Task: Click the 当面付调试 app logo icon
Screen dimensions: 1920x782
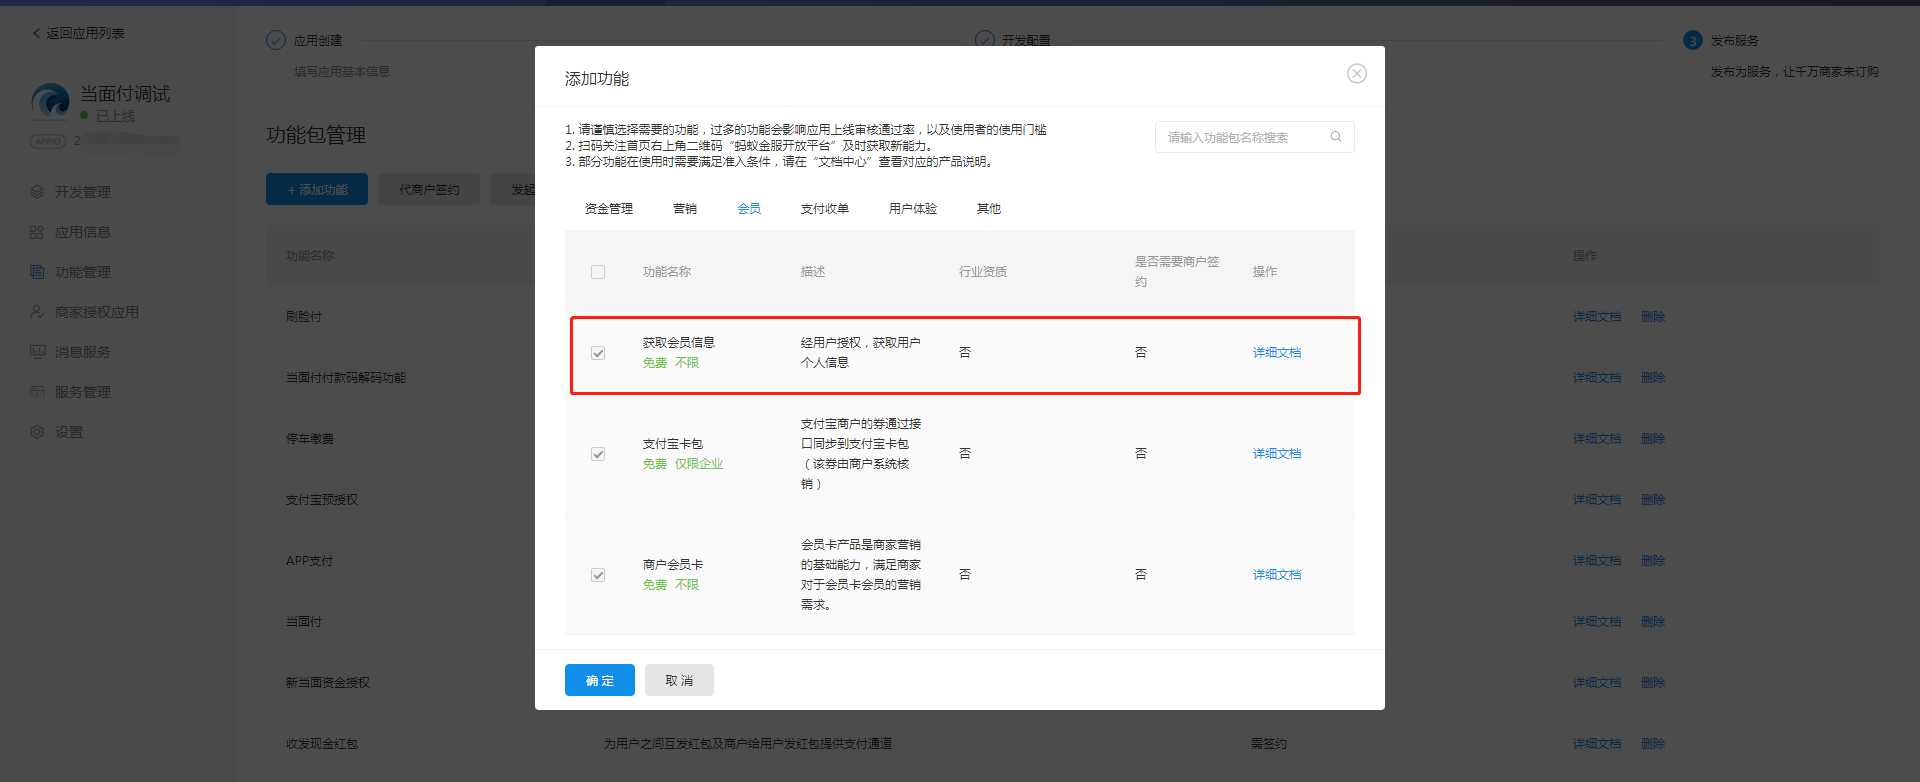Action: click(x=50, y=103)
